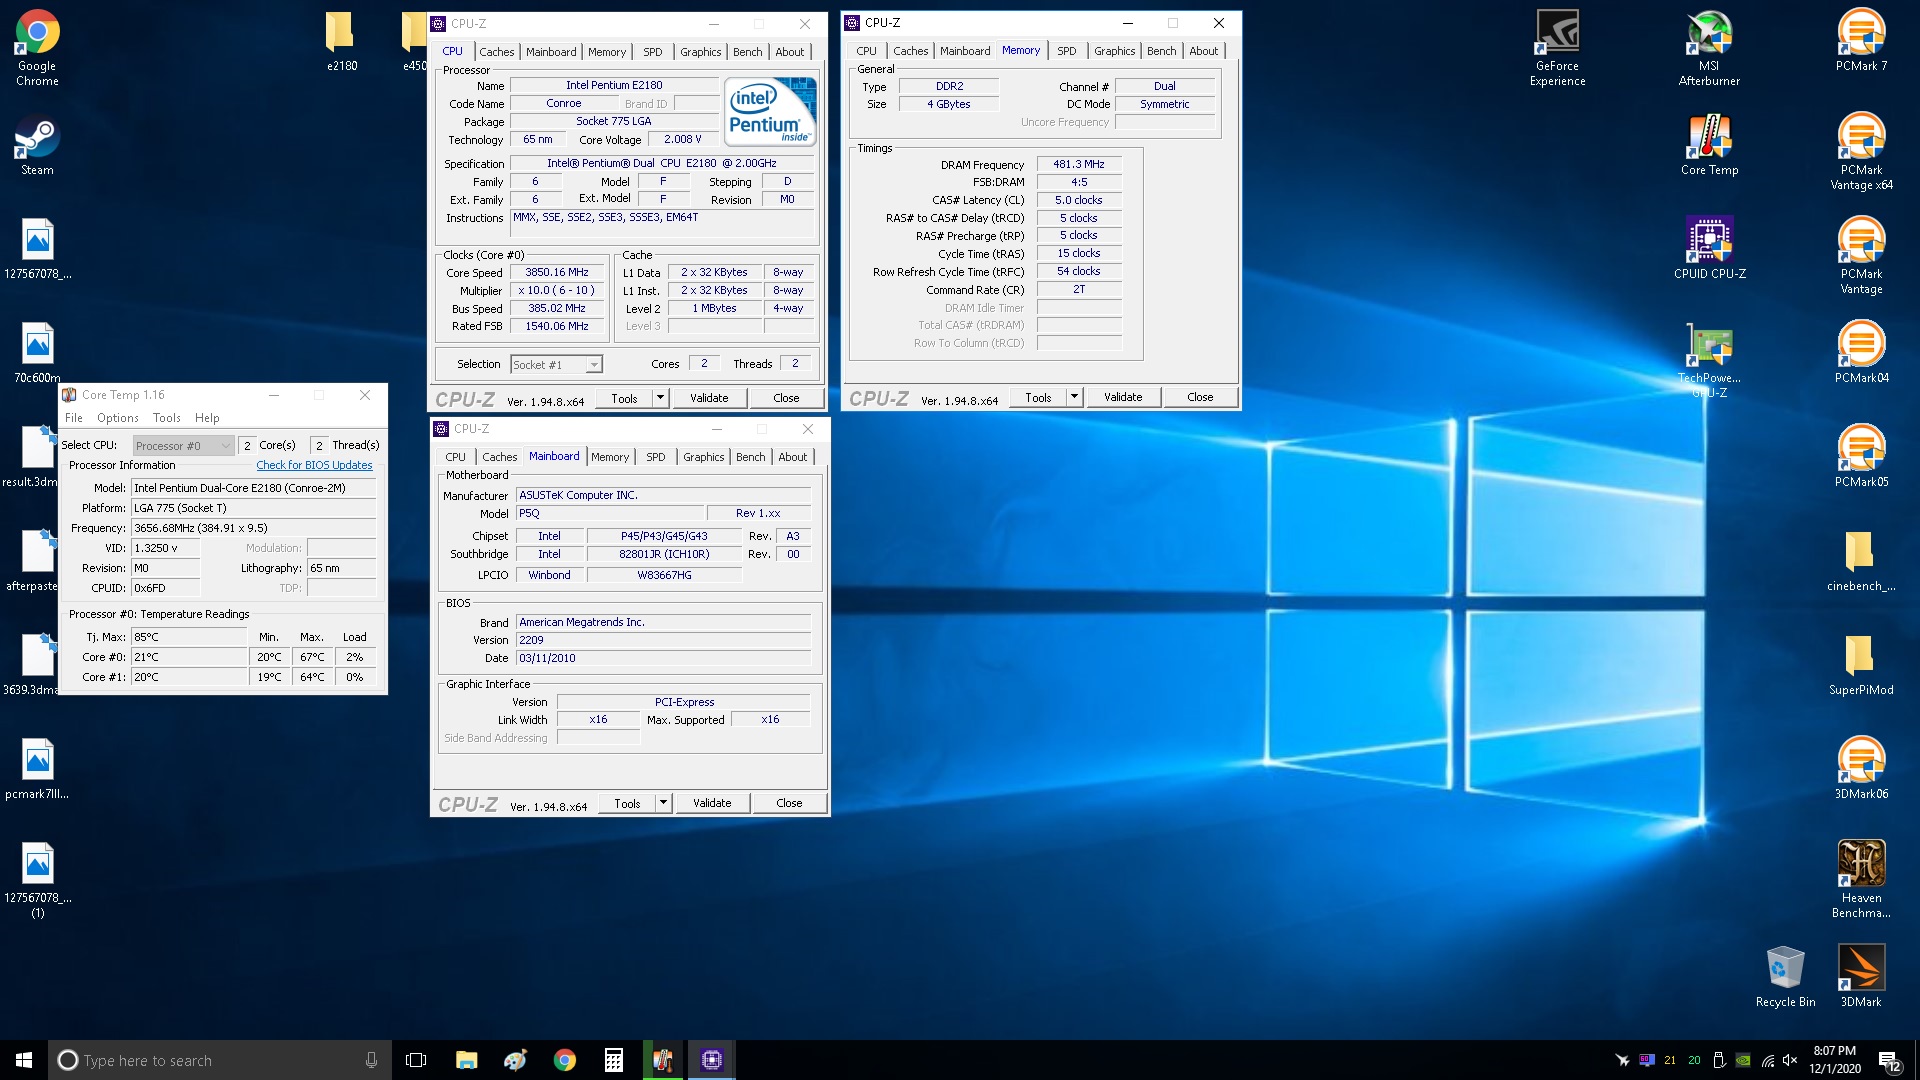Click Tools button in Mainboard window
This screenshot has width=1920, height=1080.
point(627,803)
